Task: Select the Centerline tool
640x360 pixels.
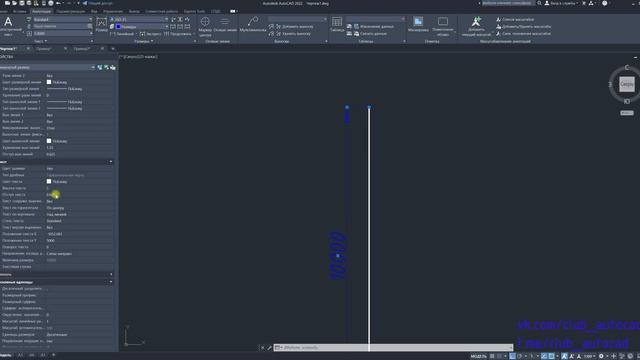Action: click(x=225, y=25)
